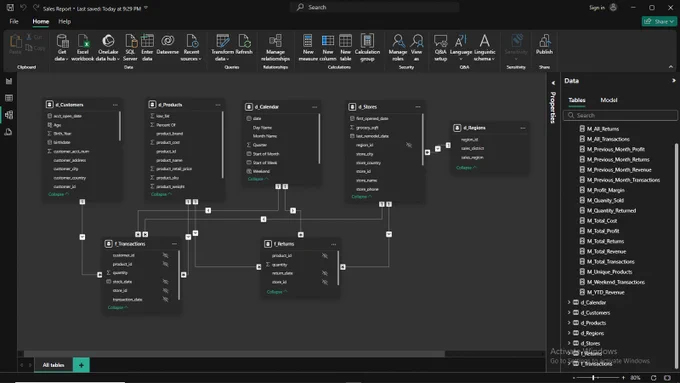Open Transform data editor

click(x=222, y=48)
